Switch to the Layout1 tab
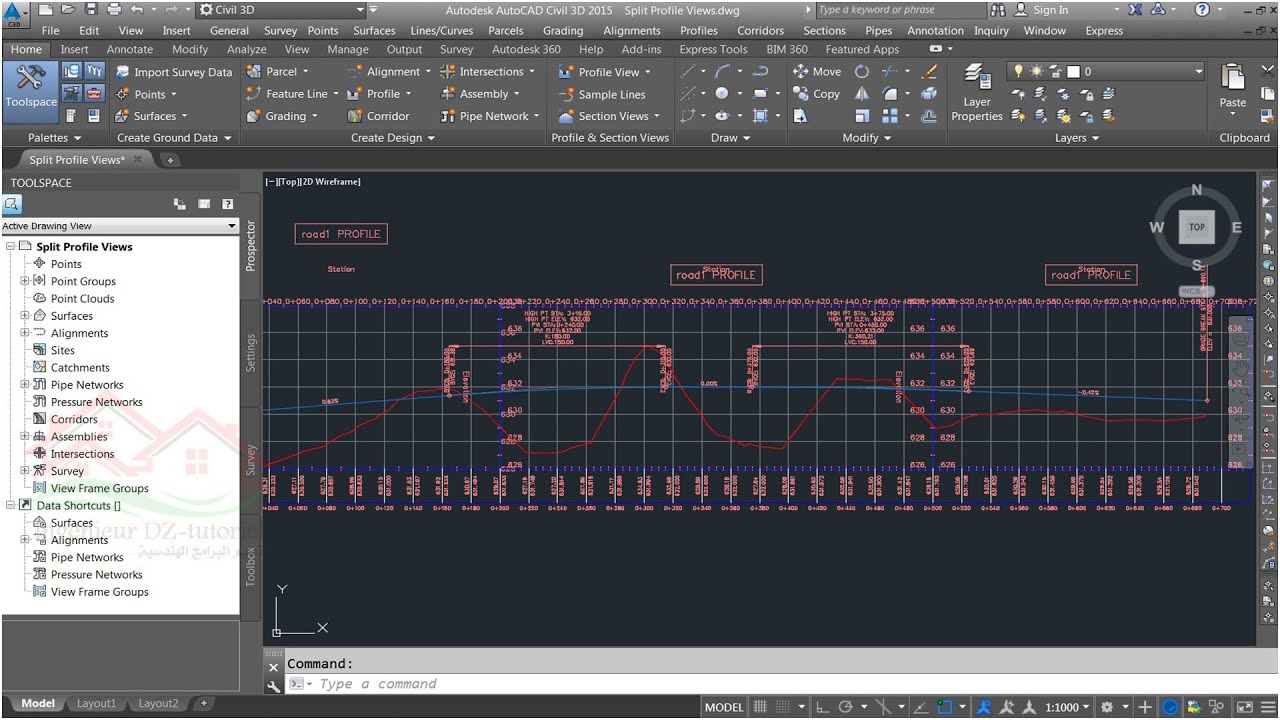The width and height of the screenshot is (1280, 720). [x=96, y=703]
